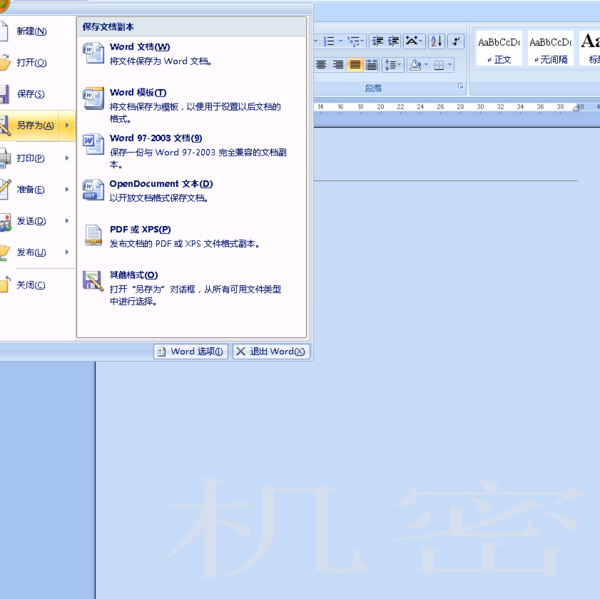Expand numbered list dropdown arrow
600x599 pixels.
[x=341, y=41]
